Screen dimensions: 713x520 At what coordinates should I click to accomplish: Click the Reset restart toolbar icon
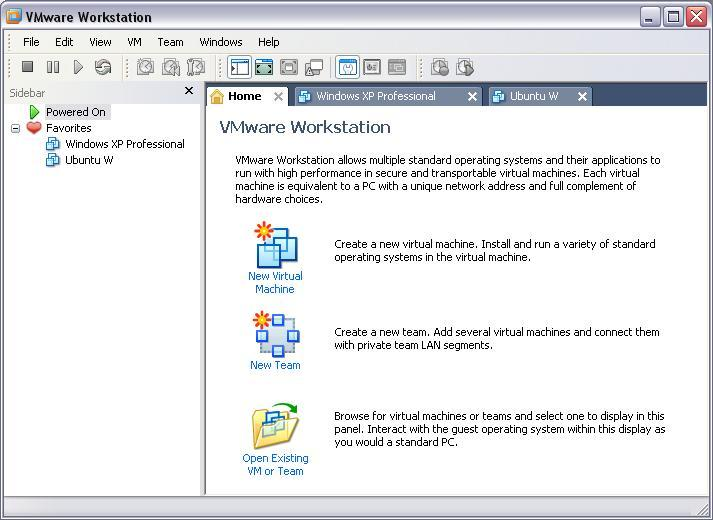[x=103, y=67]
